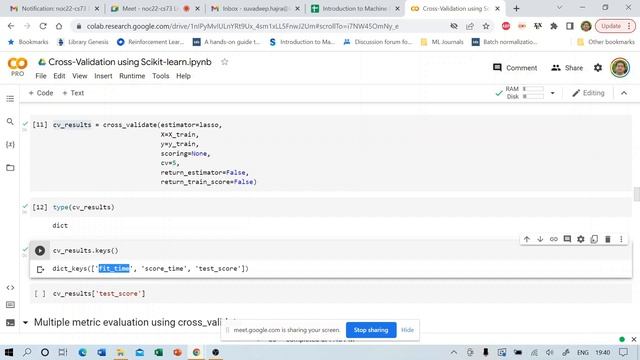Open the command palette icon in sidebar
Viewport: 640px width, 360px height.
click(x=10, y=305)
